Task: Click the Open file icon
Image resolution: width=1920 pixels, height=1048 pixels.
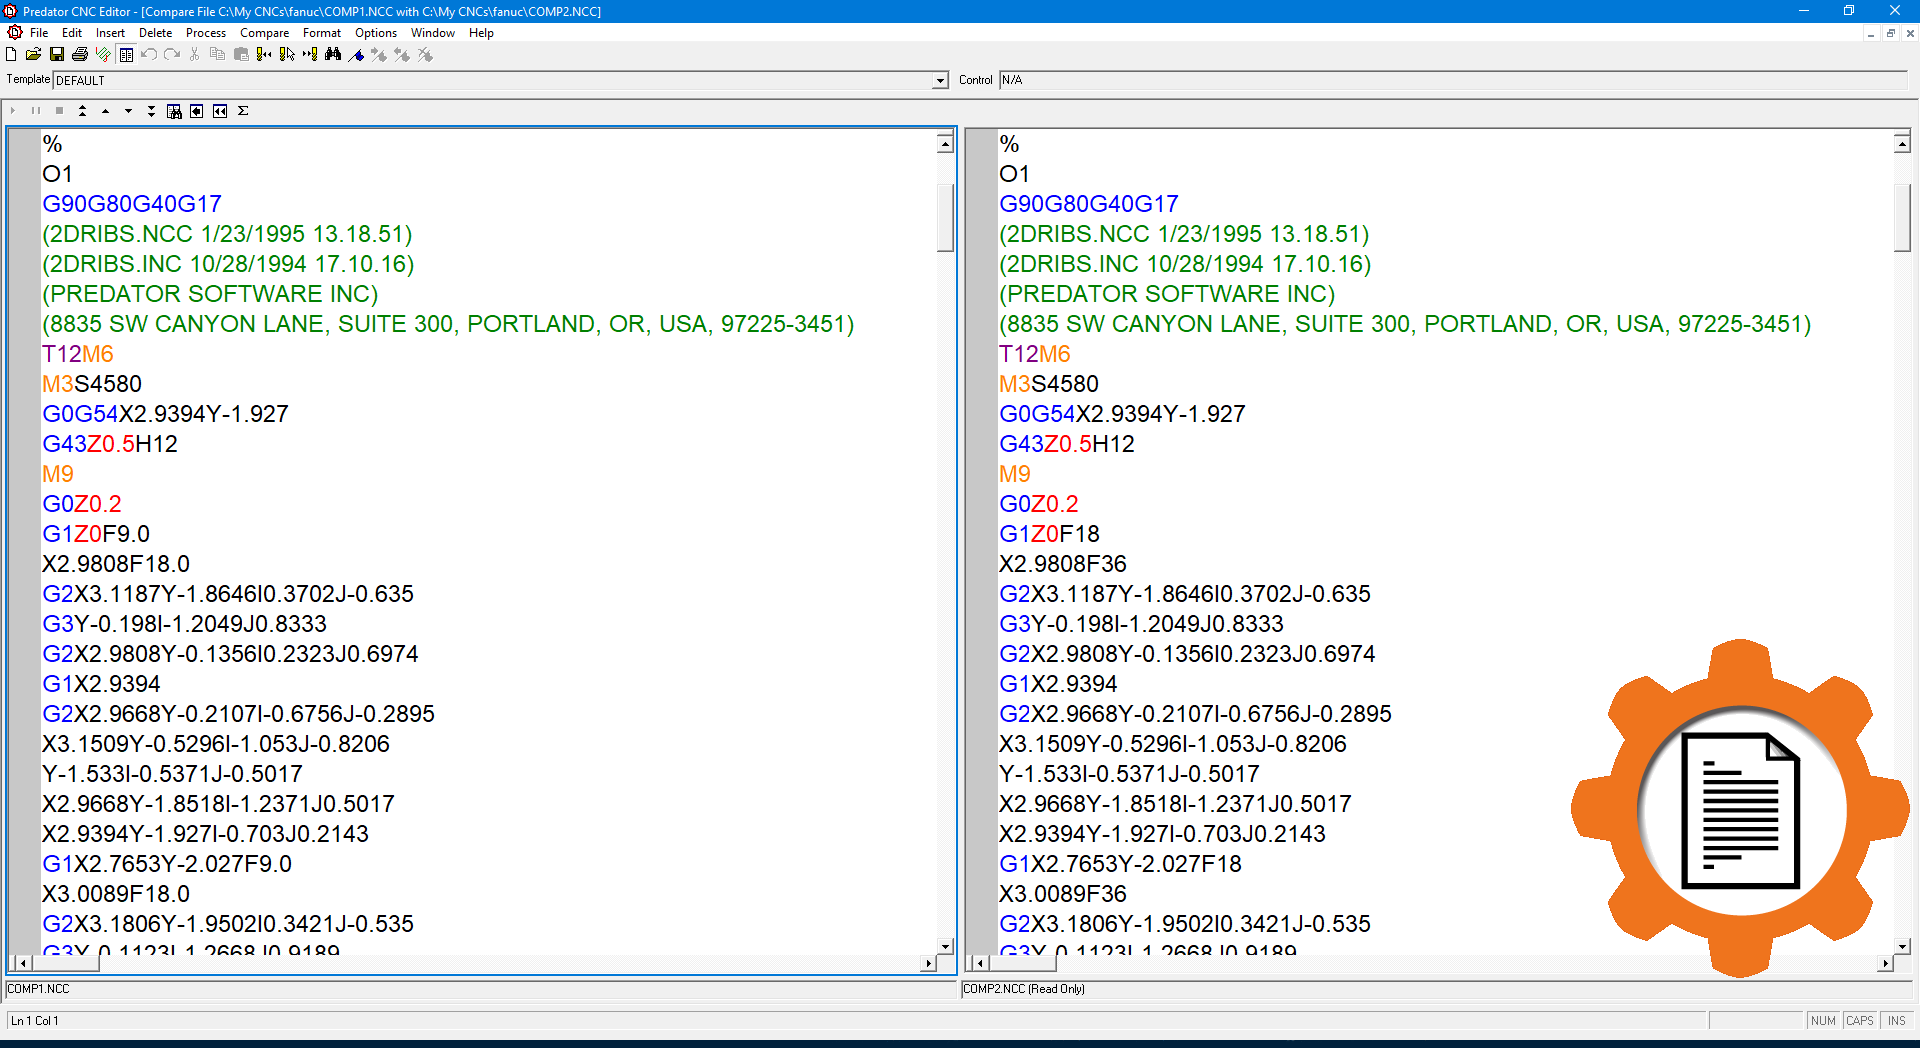Action: (33, 55)
